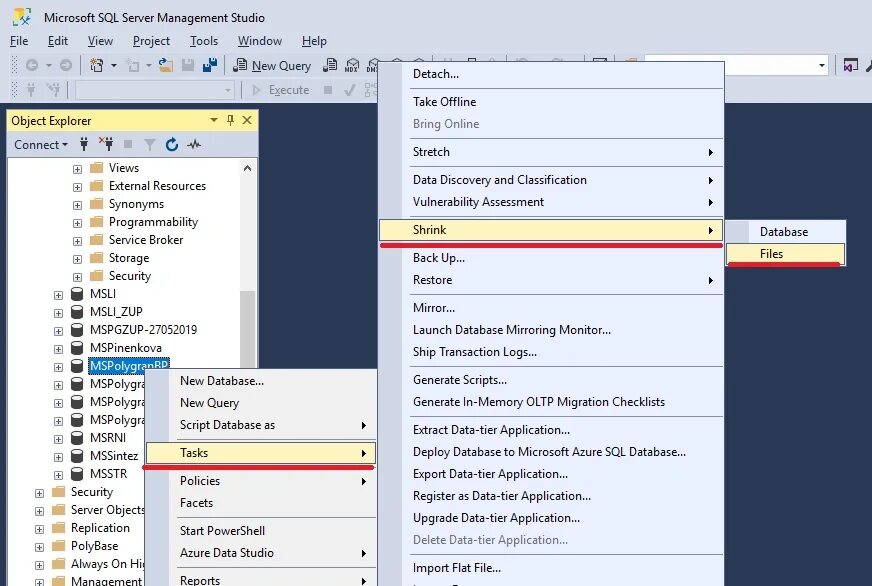Click the change connection icon in SQL toolbar
Image resolution: width=872 pixels, height=586 pixels.
53,90
